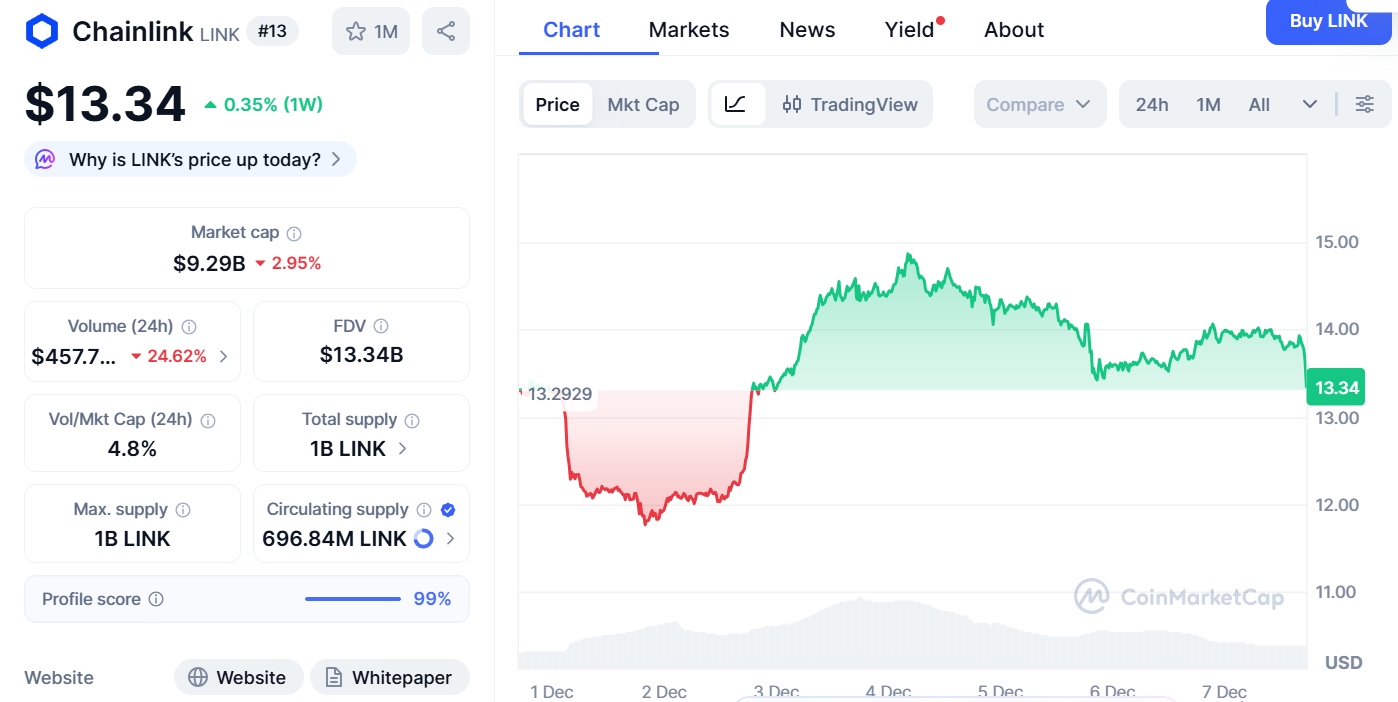
Task: Click the Profile score info icon
Action: 156,599
